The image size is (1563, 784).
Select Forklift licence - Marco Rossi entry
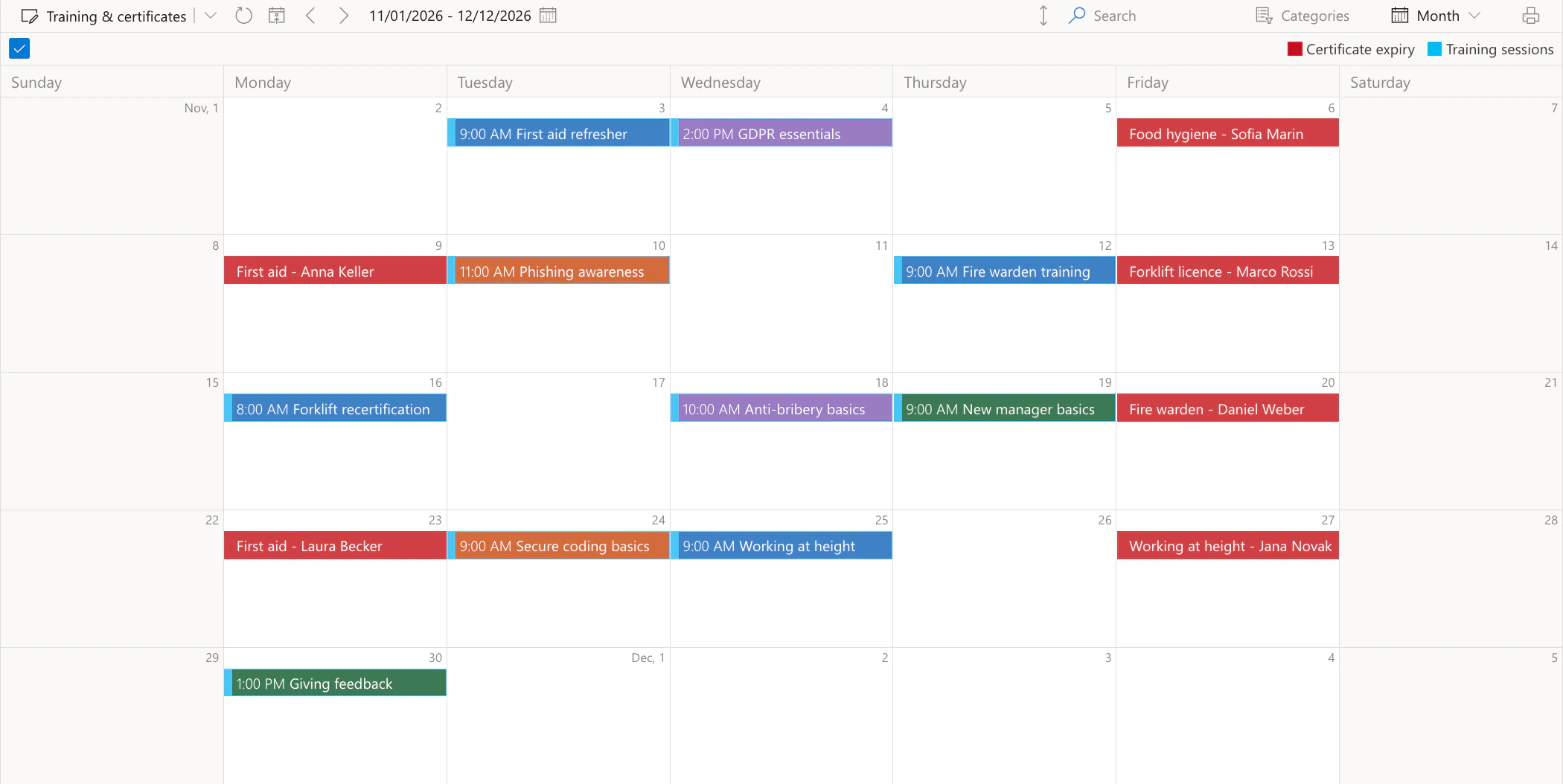coord(1227,271)
